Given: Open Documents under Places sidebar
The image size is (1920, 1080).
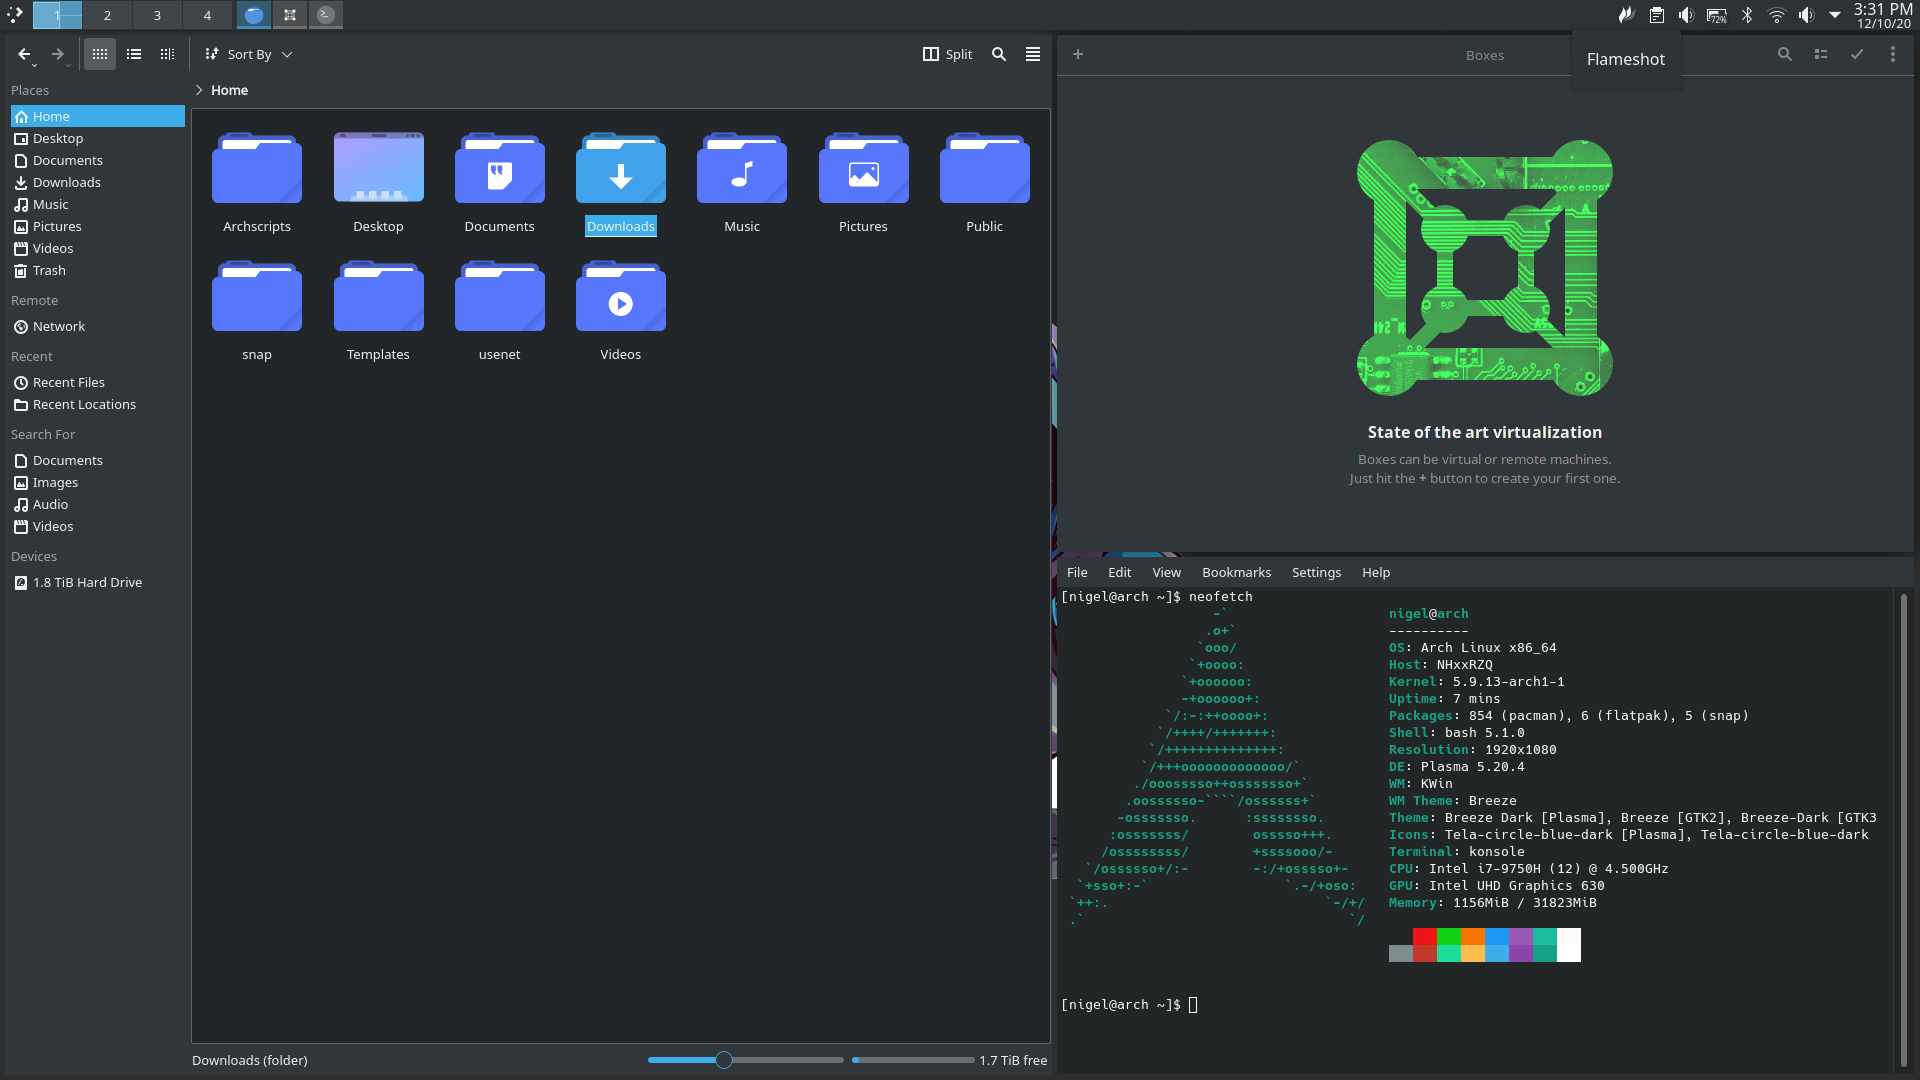Looking at the screenshot, I should pos(98,160).
